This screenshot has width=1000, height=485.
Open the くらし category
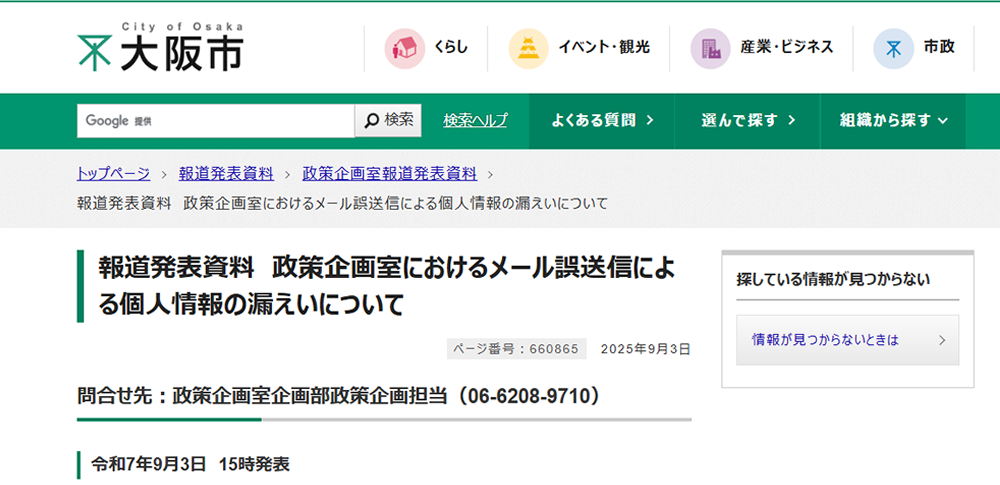426,48
